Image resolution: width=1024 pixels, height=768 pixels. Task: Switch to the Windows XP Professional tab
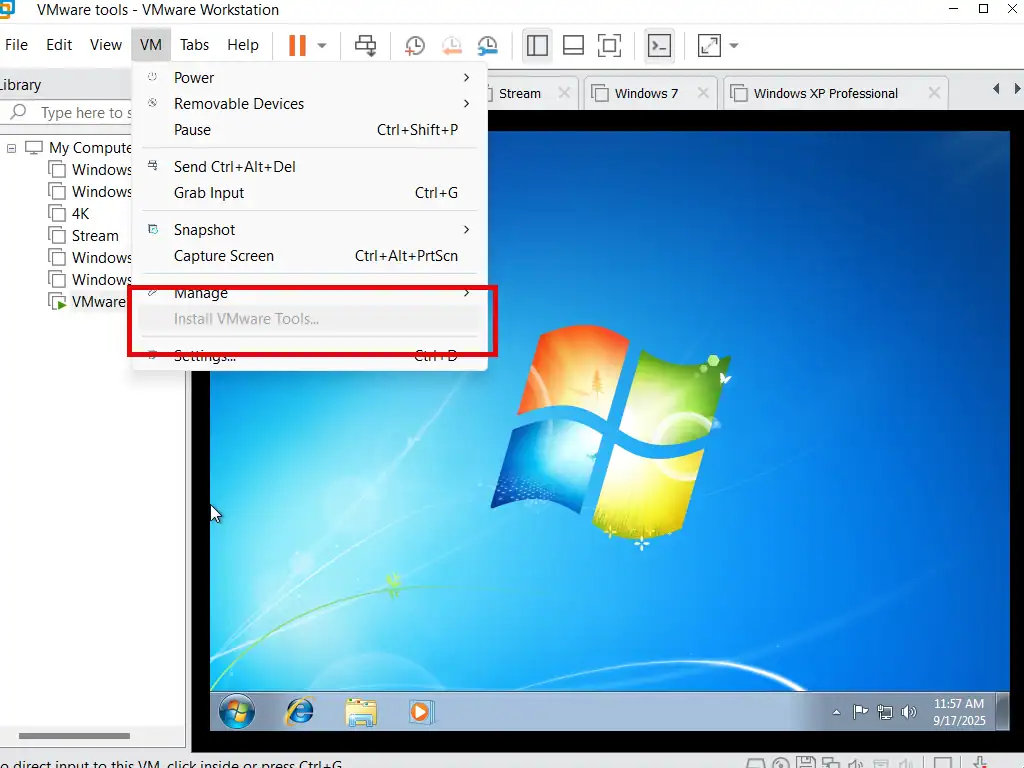tap(825, 93)
